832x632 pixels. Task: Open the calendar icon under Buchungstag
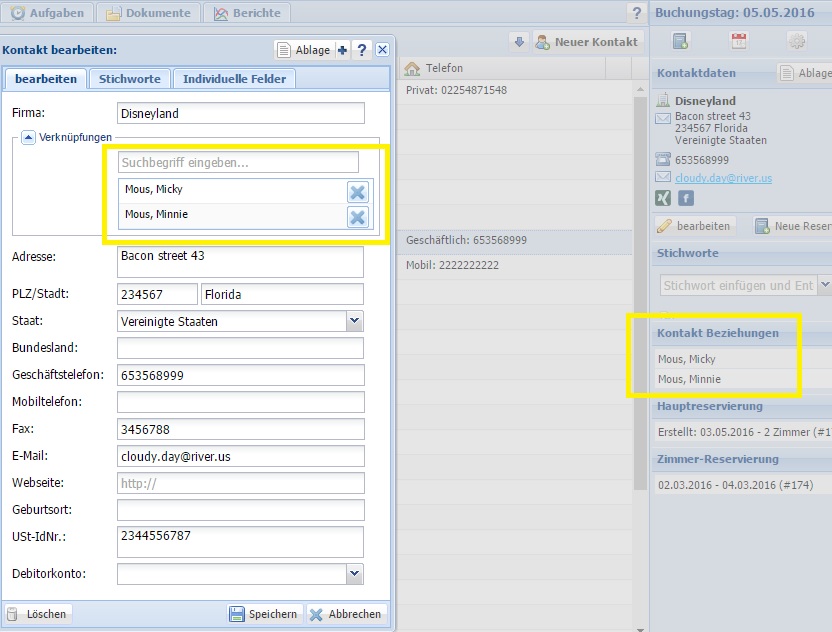739,41
